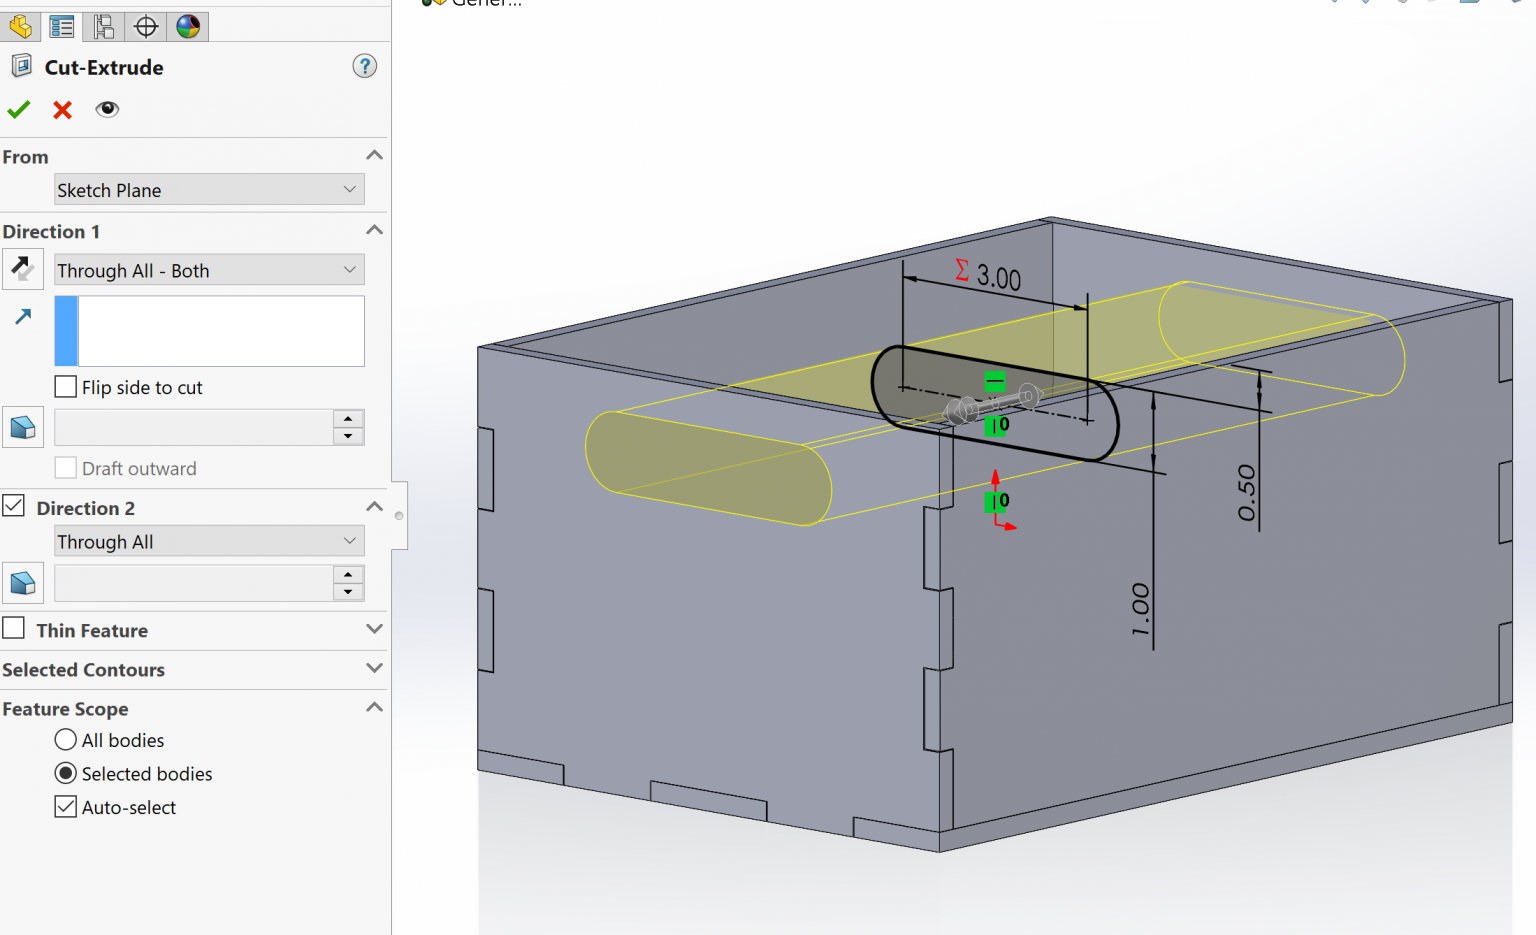1536x935 pixels.
Task: Enable the Flip side to cut checkbox
Action: [x=65, y=386]
